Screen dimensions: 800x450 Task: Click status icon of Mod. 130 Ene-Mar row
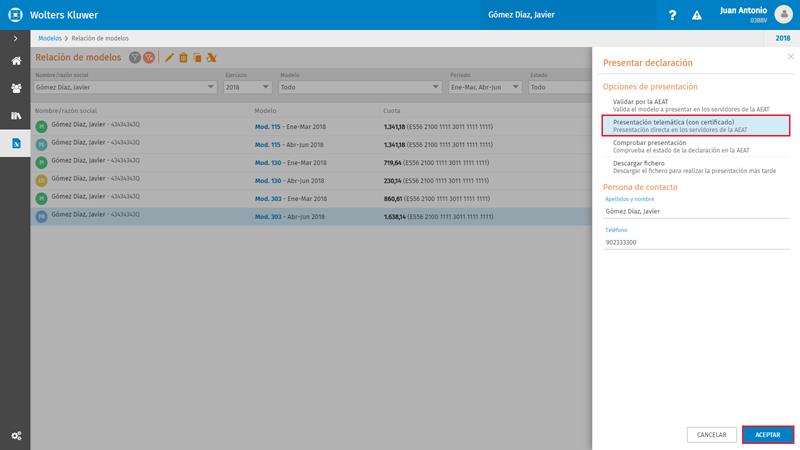click(x=41, y=162)
